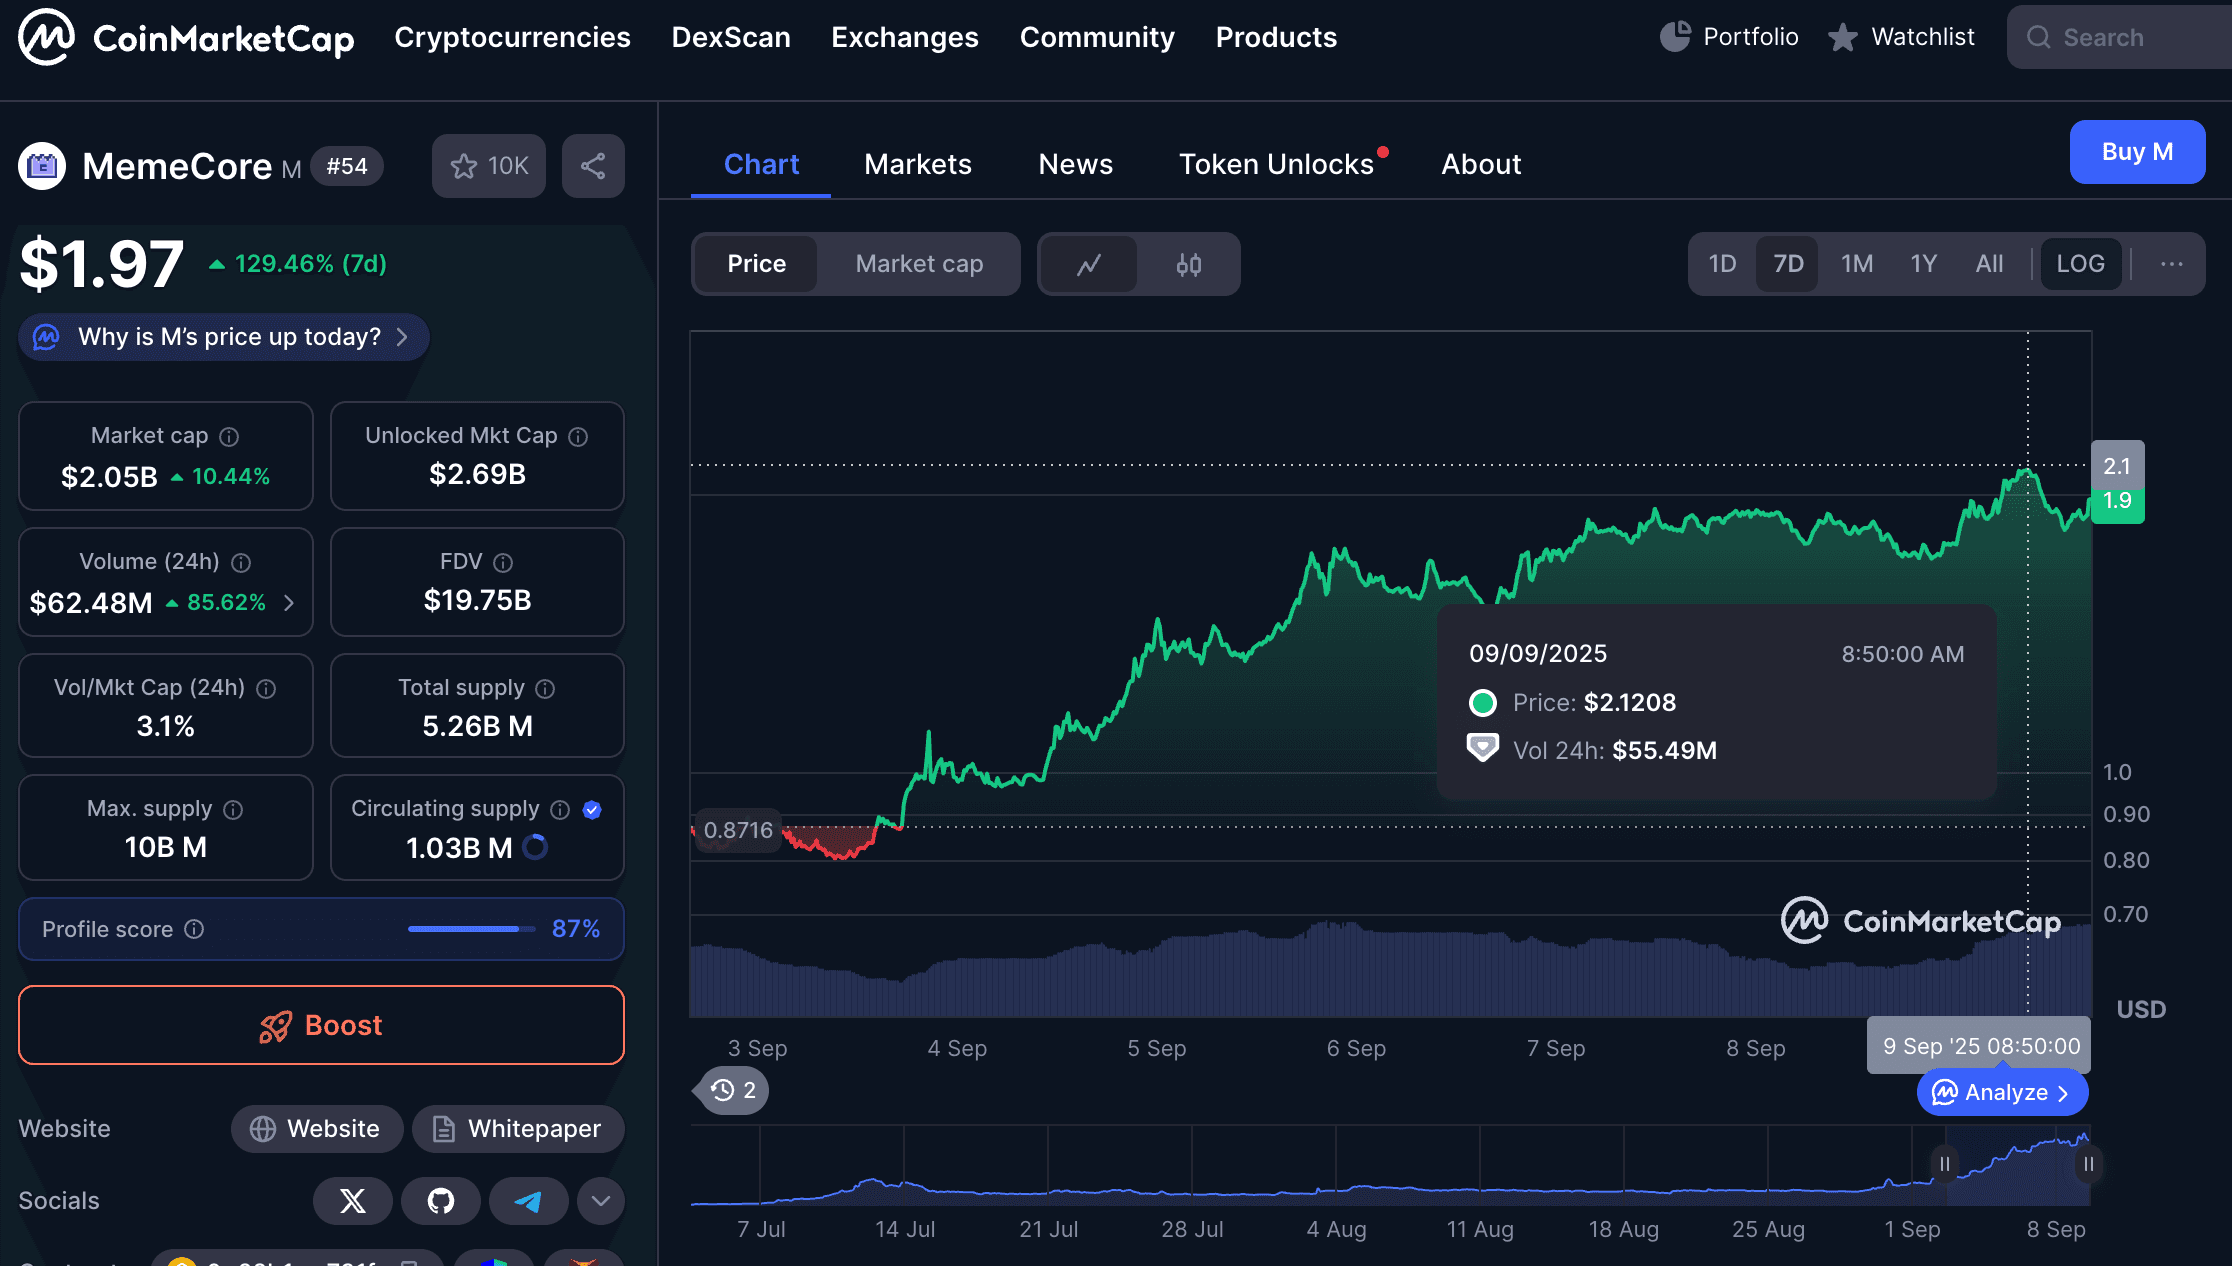Screen dimensions: 2232x1266
Task: Click the Buy M button
Action: click(x=2136, y=152)
